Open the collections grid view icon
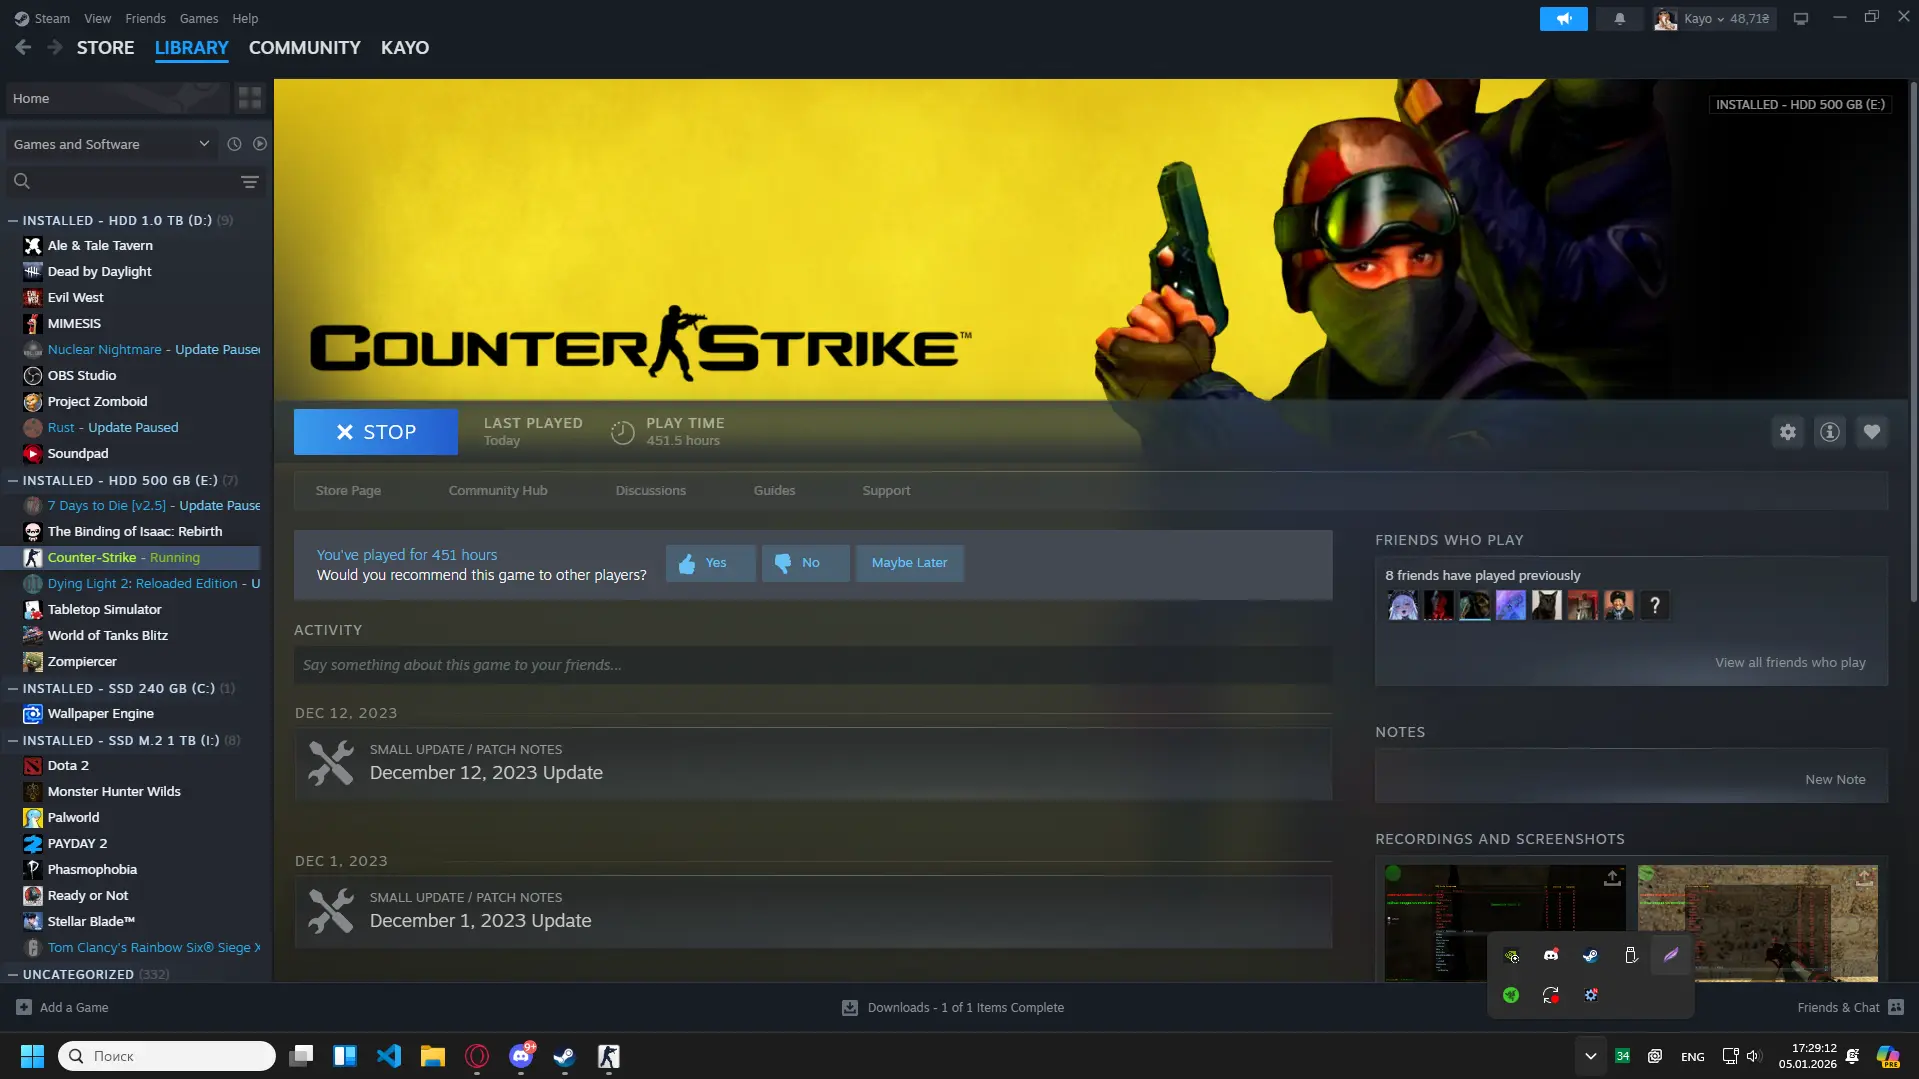The width and height of the screenshot is (1919, 1079). click(x=250, y=98)
